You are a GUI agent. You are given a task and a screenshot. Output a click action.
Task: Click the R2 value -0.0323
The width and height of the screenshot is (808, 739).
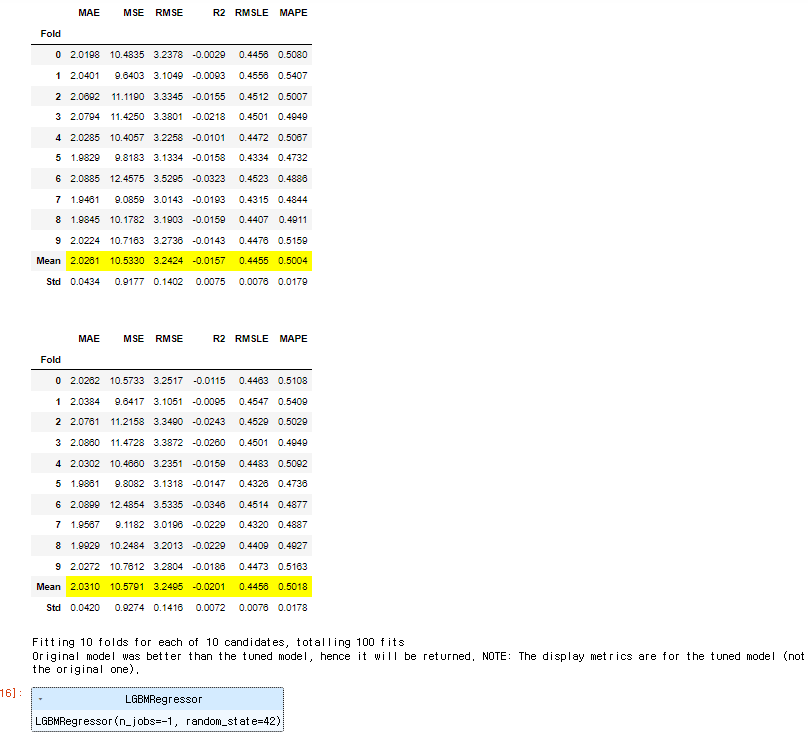(209, 179)
